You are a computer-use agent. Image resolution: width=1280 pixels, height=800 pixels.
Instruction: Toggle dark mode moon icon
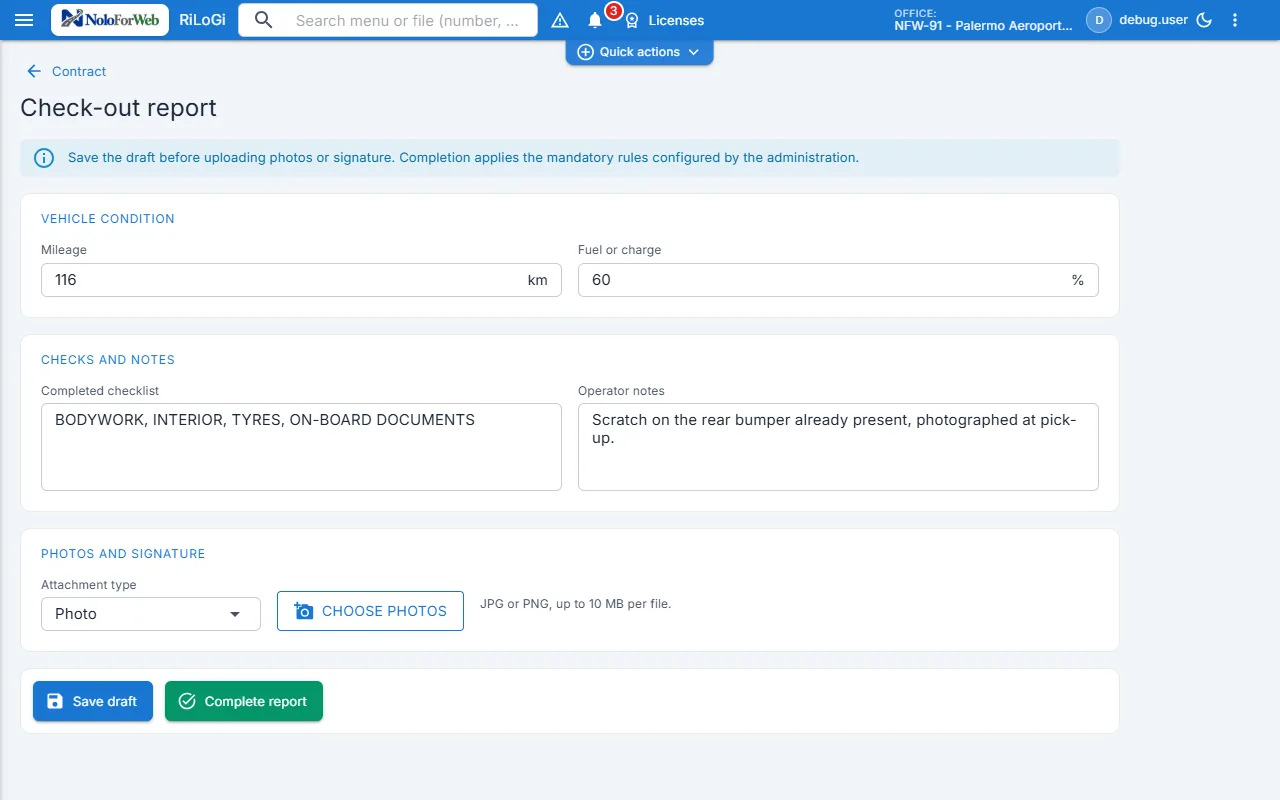[1204, 20]
